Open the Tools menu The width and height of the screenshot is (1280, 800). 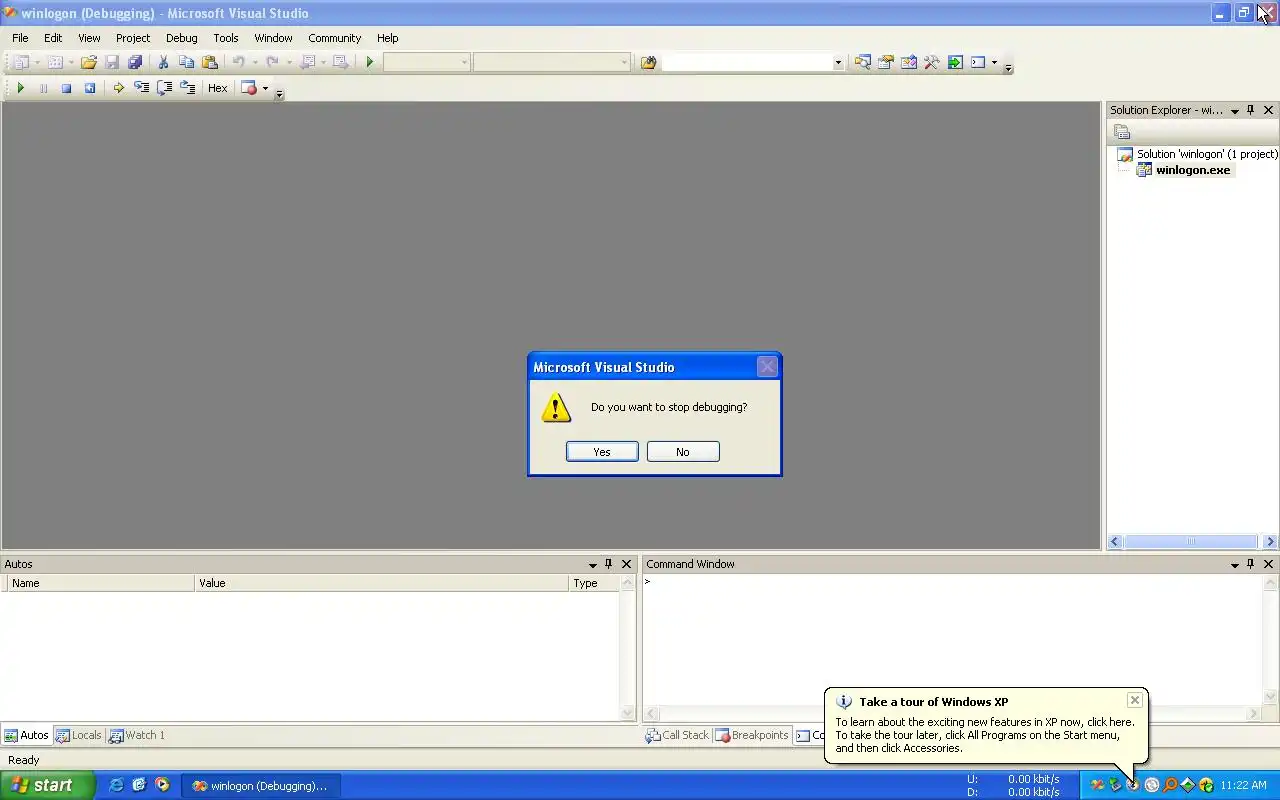pos(226,38)
